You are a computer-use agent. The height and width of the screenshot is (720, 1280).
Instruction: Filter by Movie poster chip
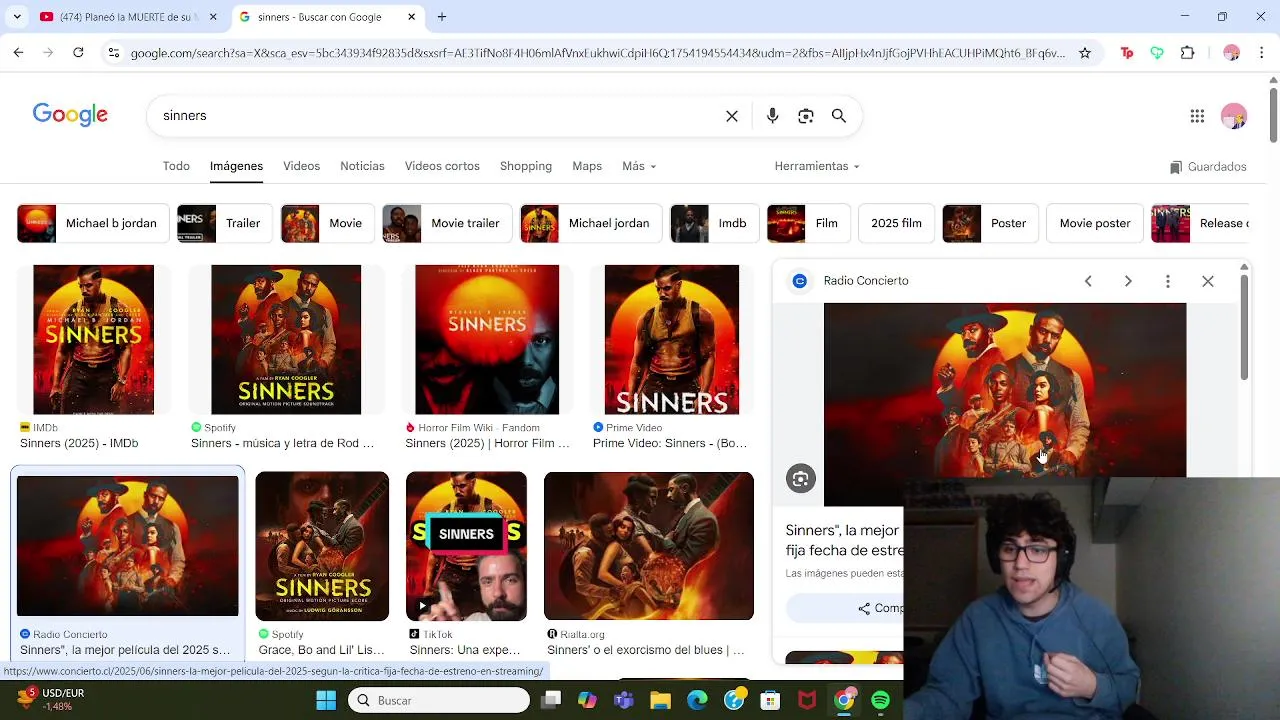(1095, 223)
